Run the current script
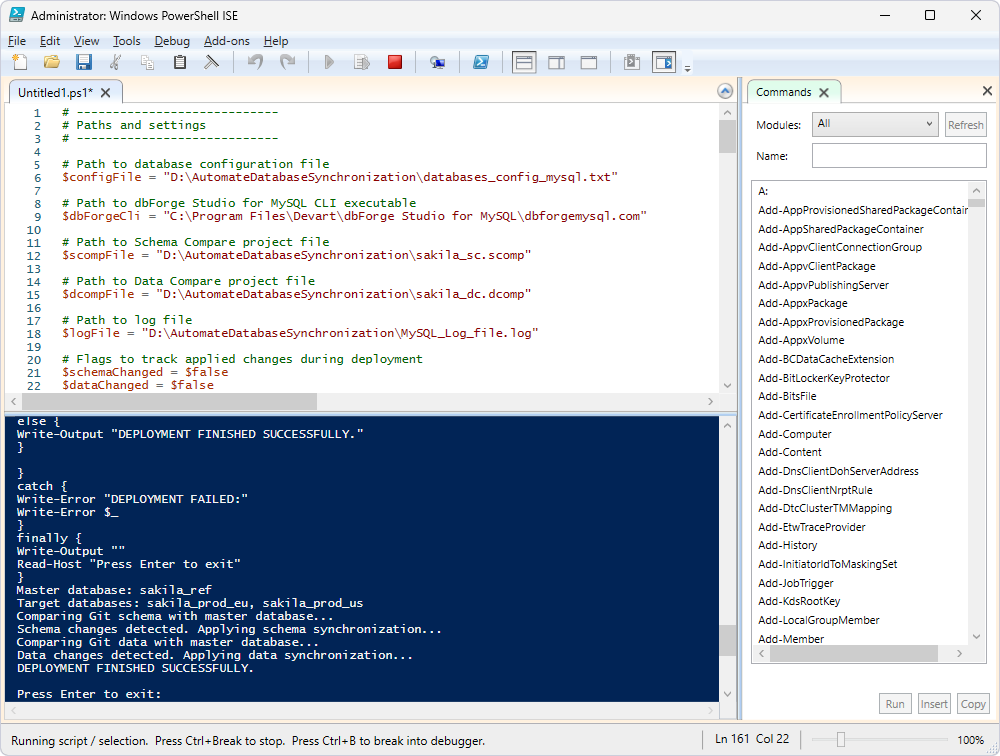This screenshot has height=756, width=1000. [x=329, y=61]
